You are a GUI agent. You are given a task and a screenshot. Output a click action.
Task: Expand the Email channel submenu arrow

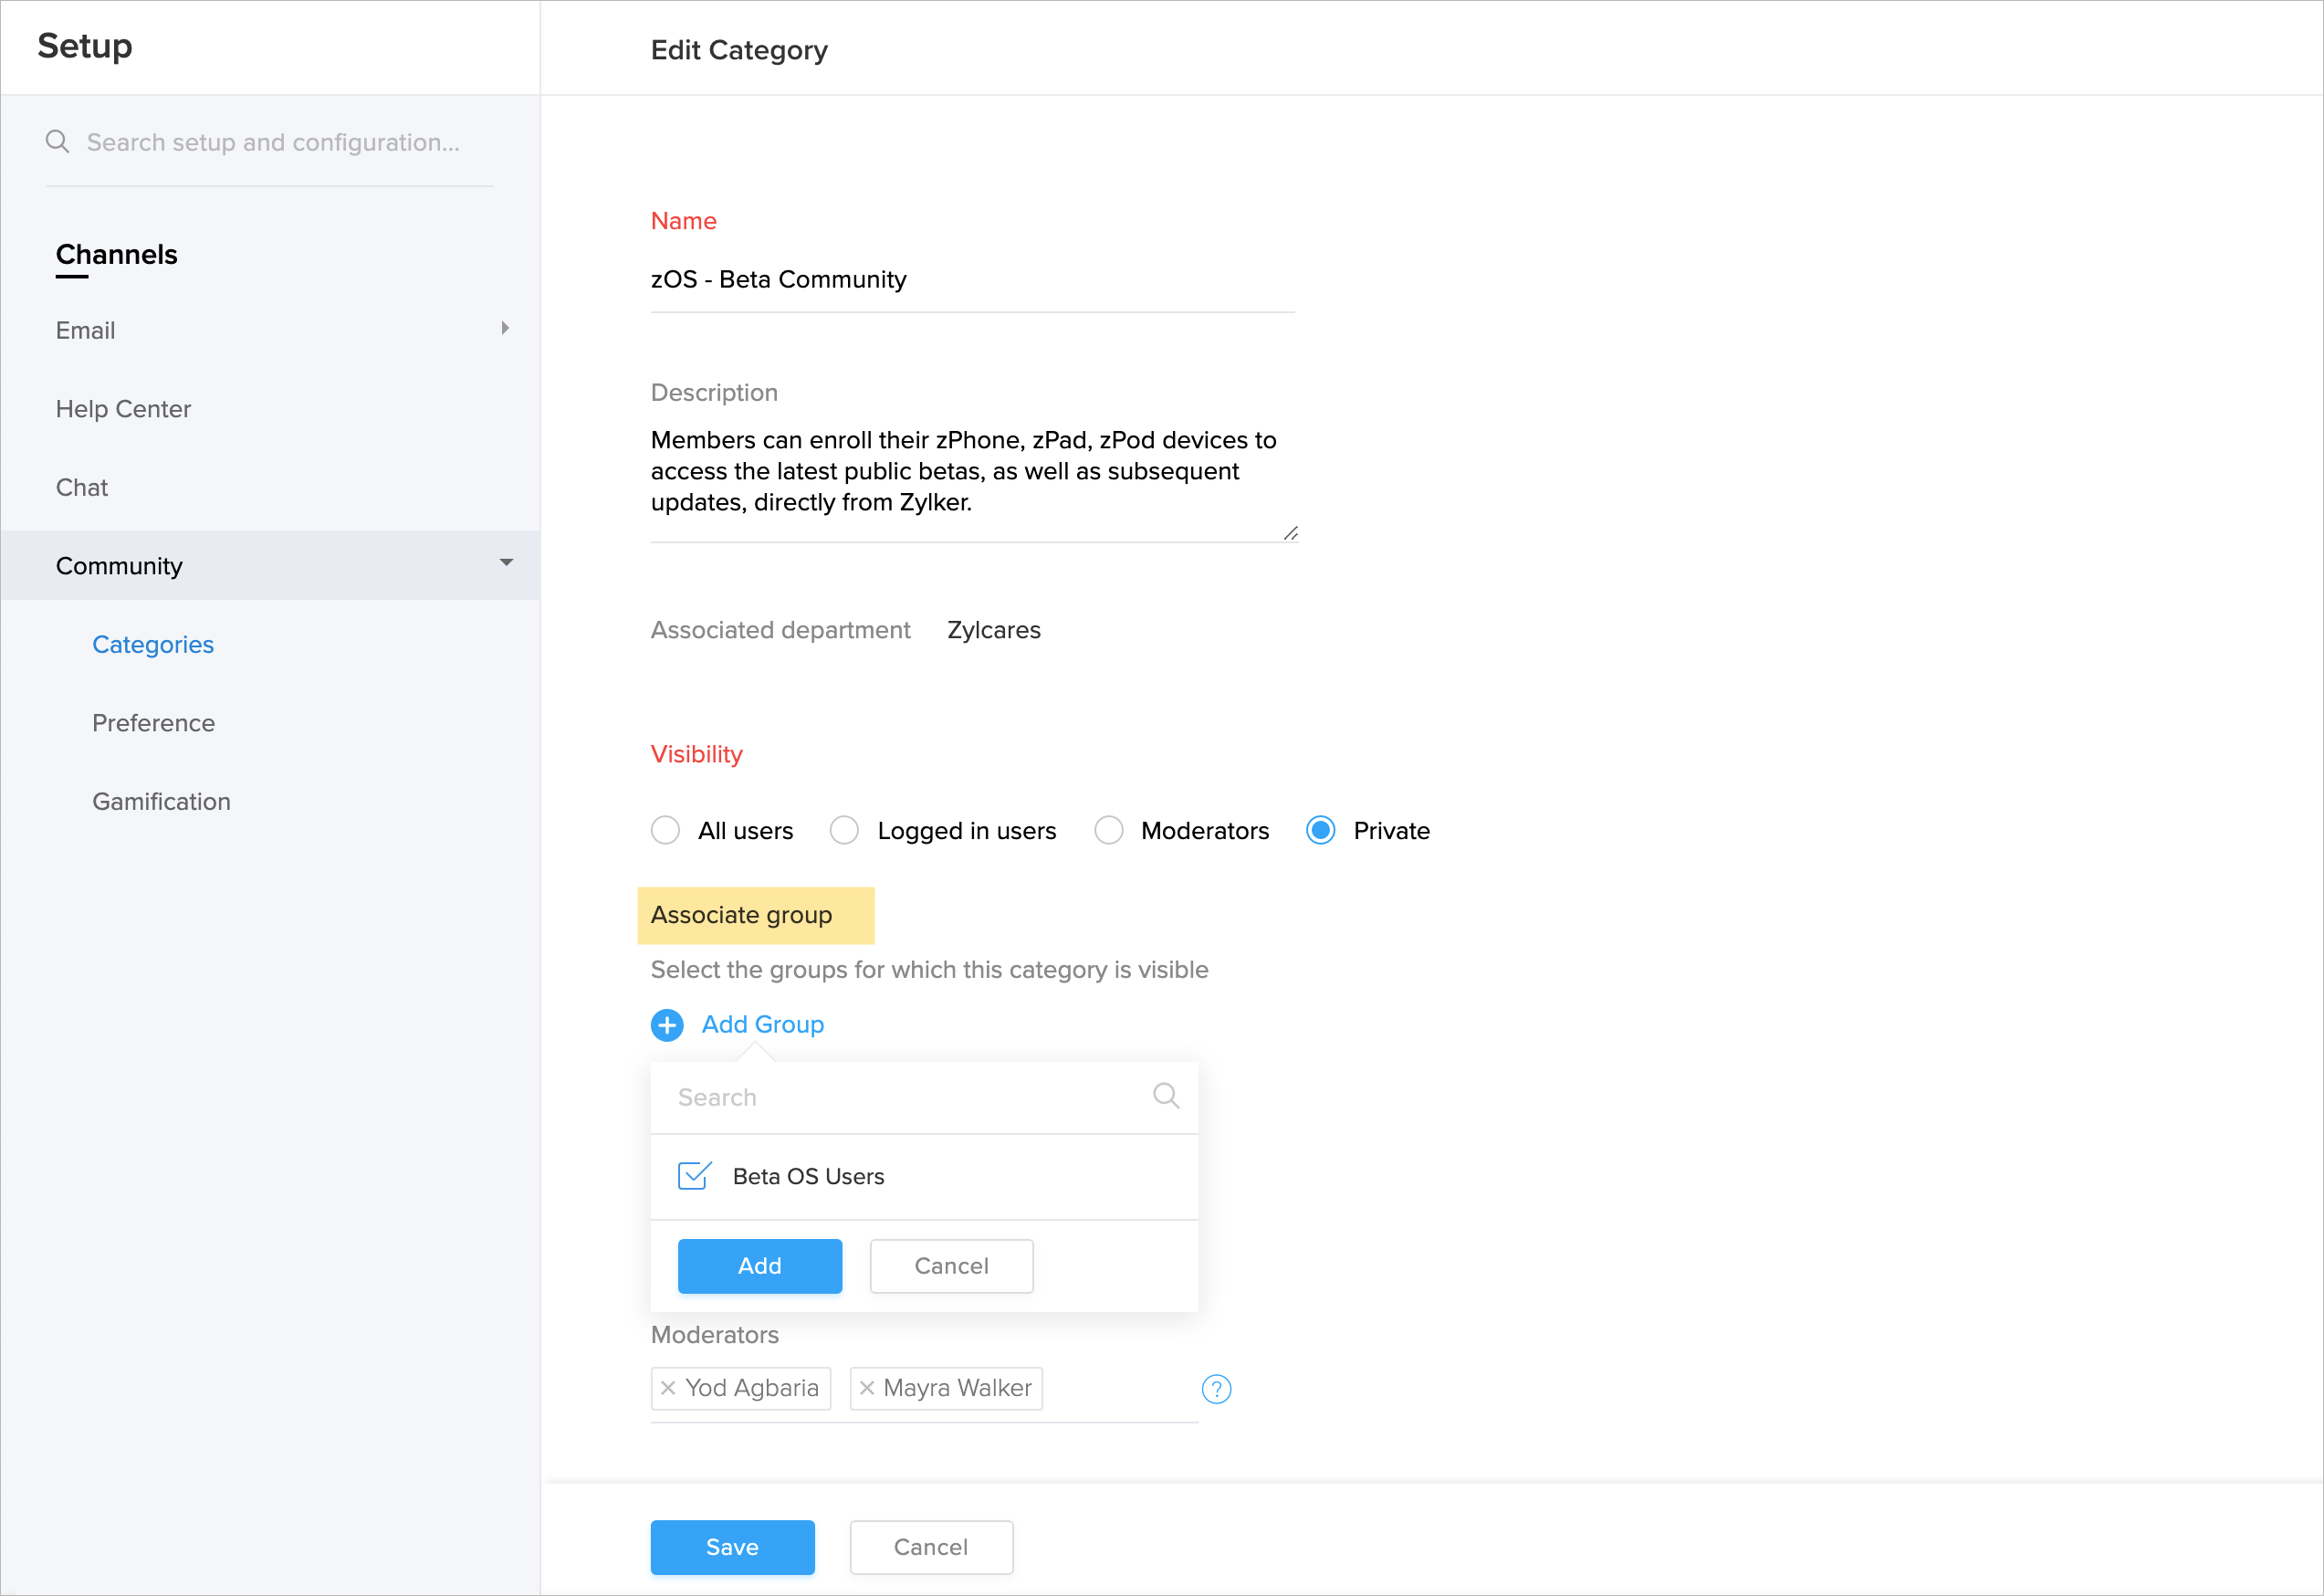click(x=505, y=329)
